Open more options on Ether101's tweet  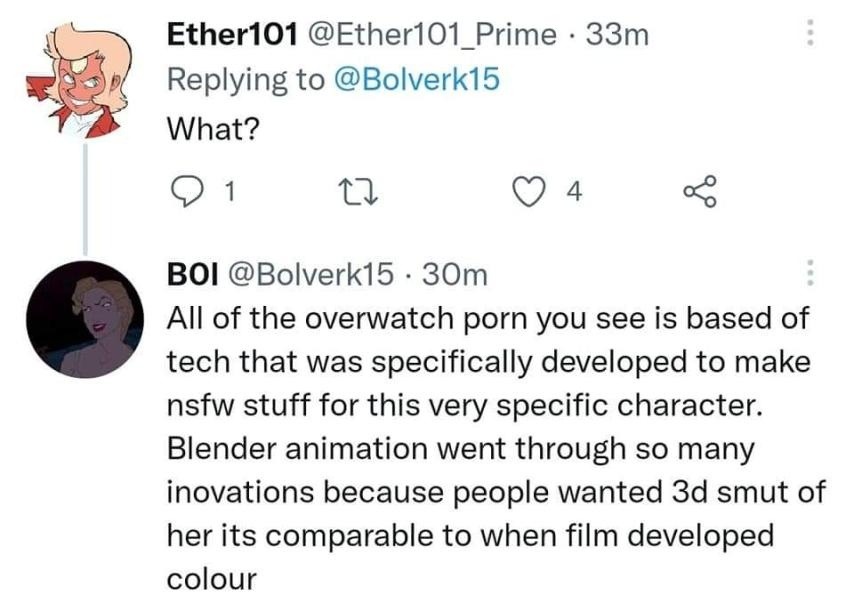point(812,36)
